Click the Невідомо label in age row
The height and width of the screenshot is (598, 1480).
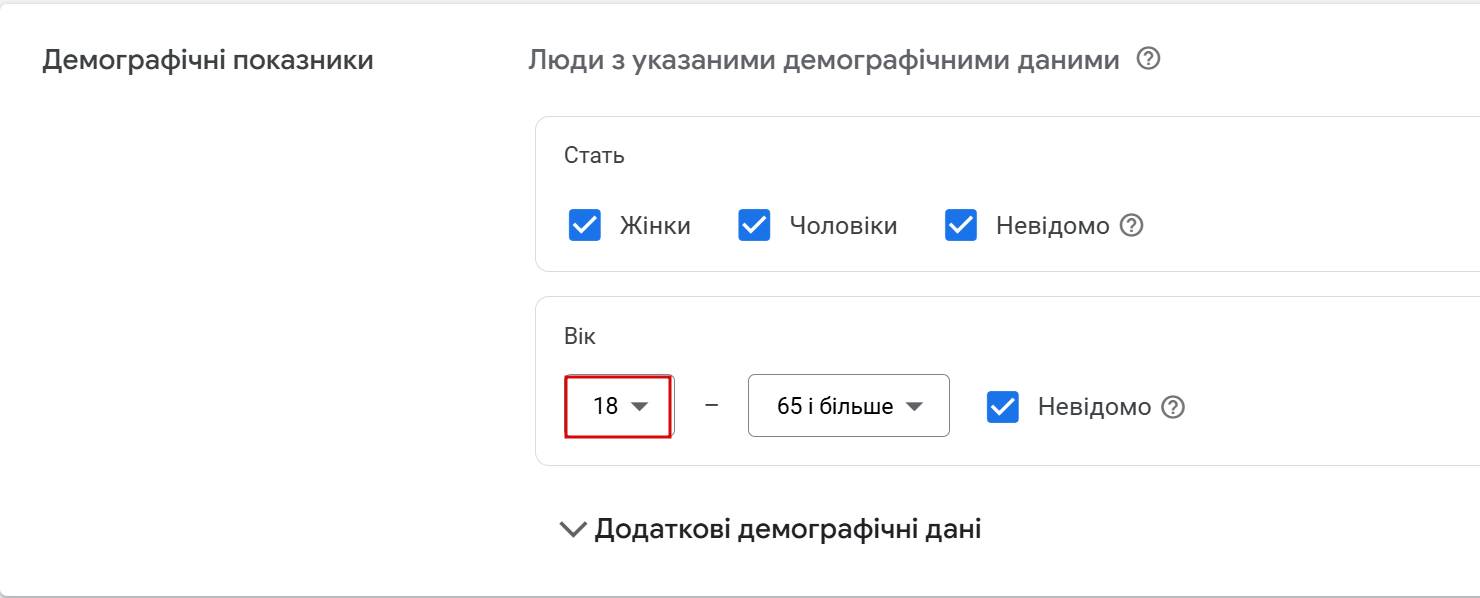click(1094, 407)
